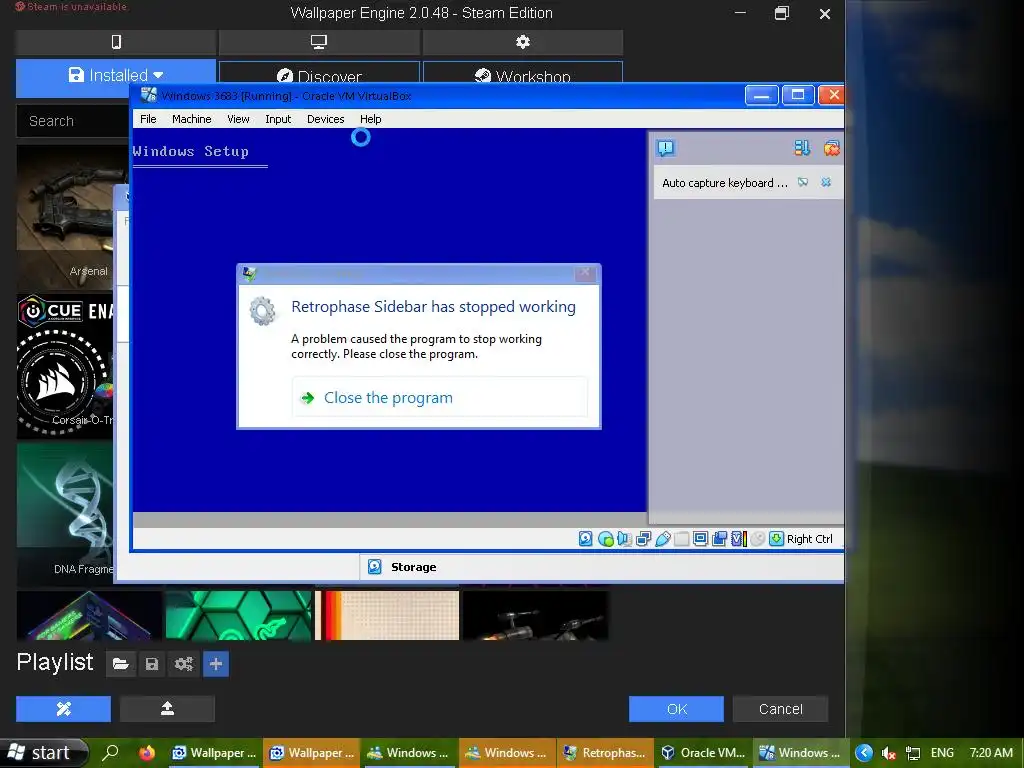Select green Razer hexagon wallpaper thumbnail
Screen dimensions: 1024x768
(238, 615)
